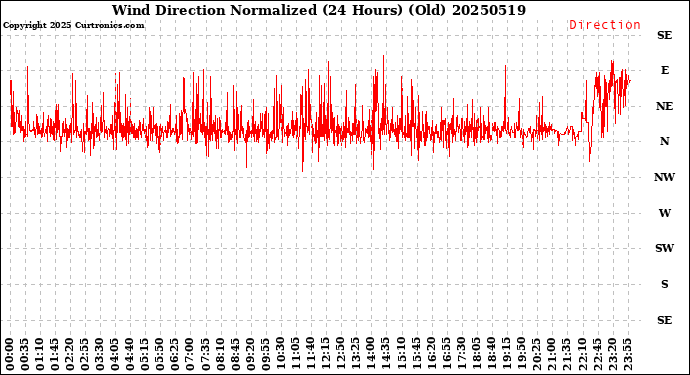This screenshot has width=690, height=375.
Task: Click the 05:50 time label
Action: click(x=160, y=355)
